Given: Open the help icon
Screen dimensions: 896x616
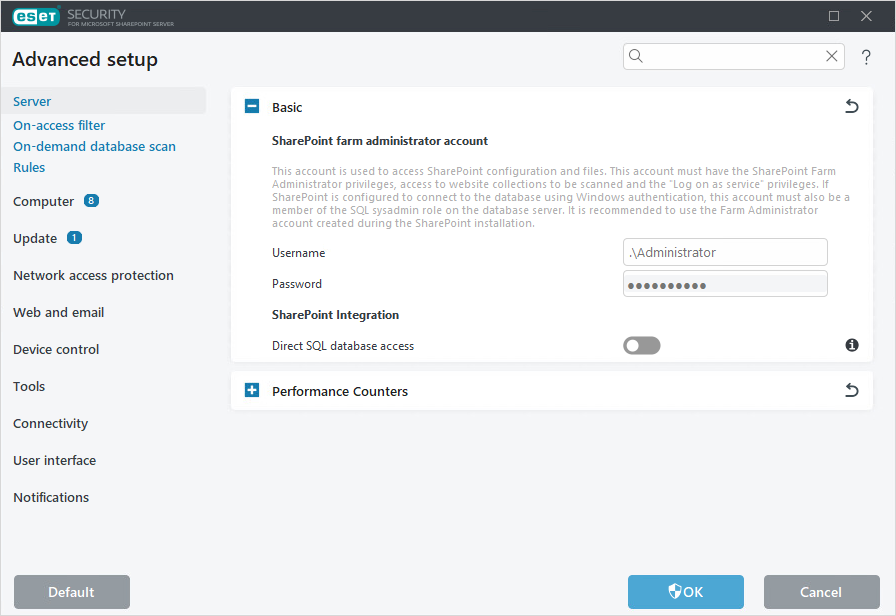Looking at the screenshot, I should click(x=866, y=57).
